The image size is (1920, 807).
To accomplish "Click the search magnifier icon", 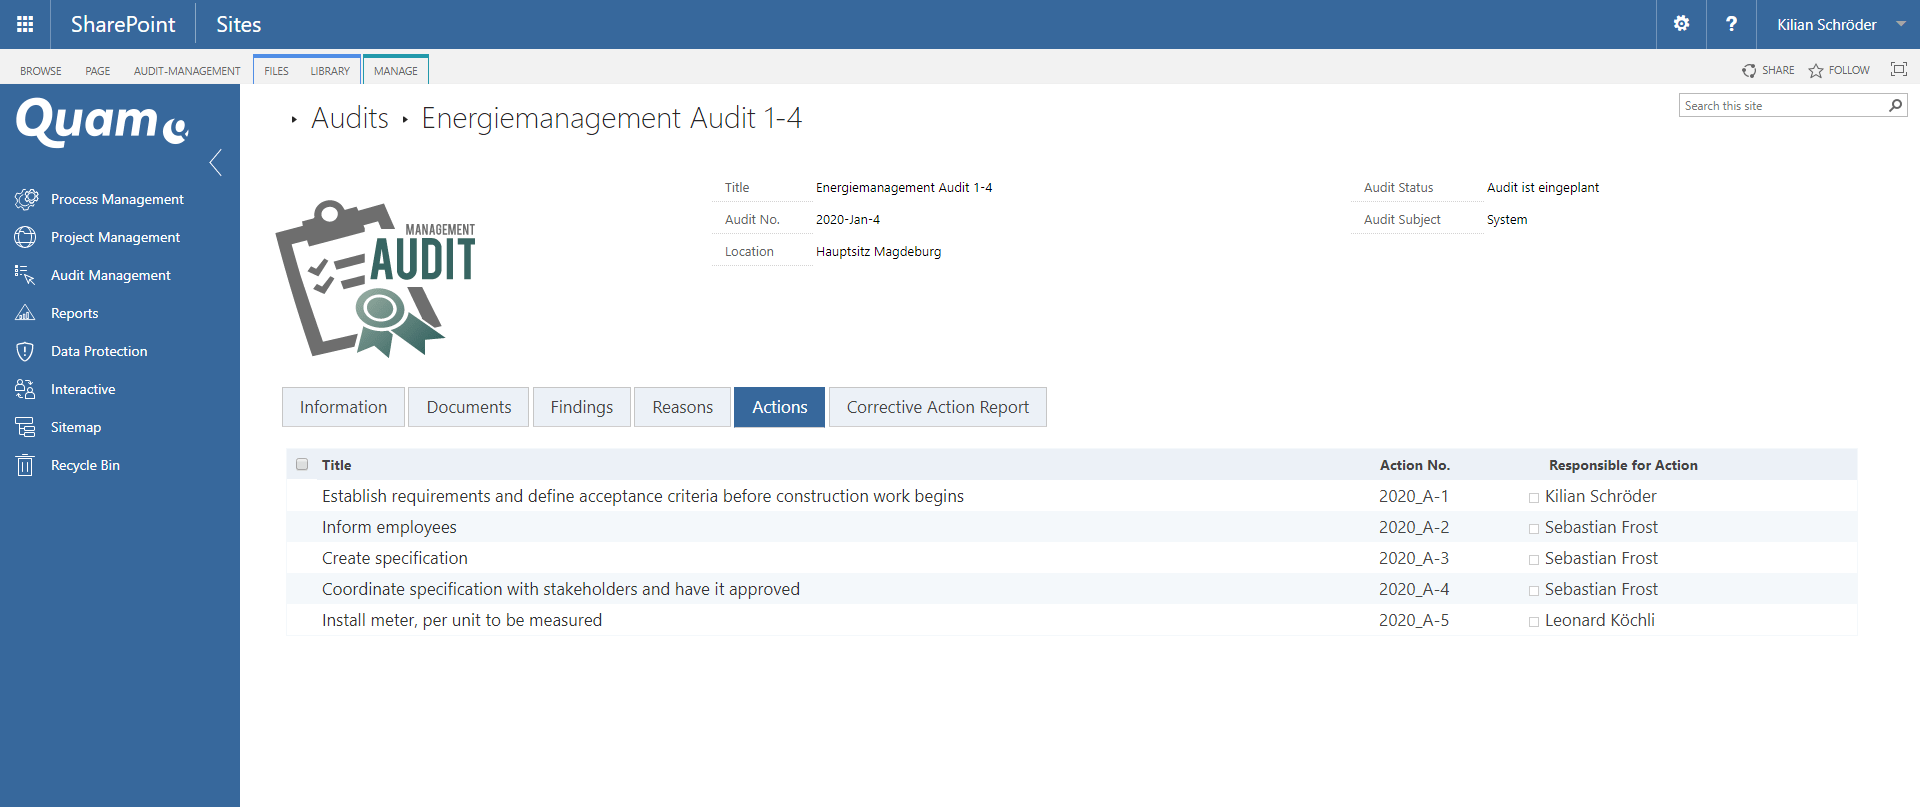I will (1895, 106).
